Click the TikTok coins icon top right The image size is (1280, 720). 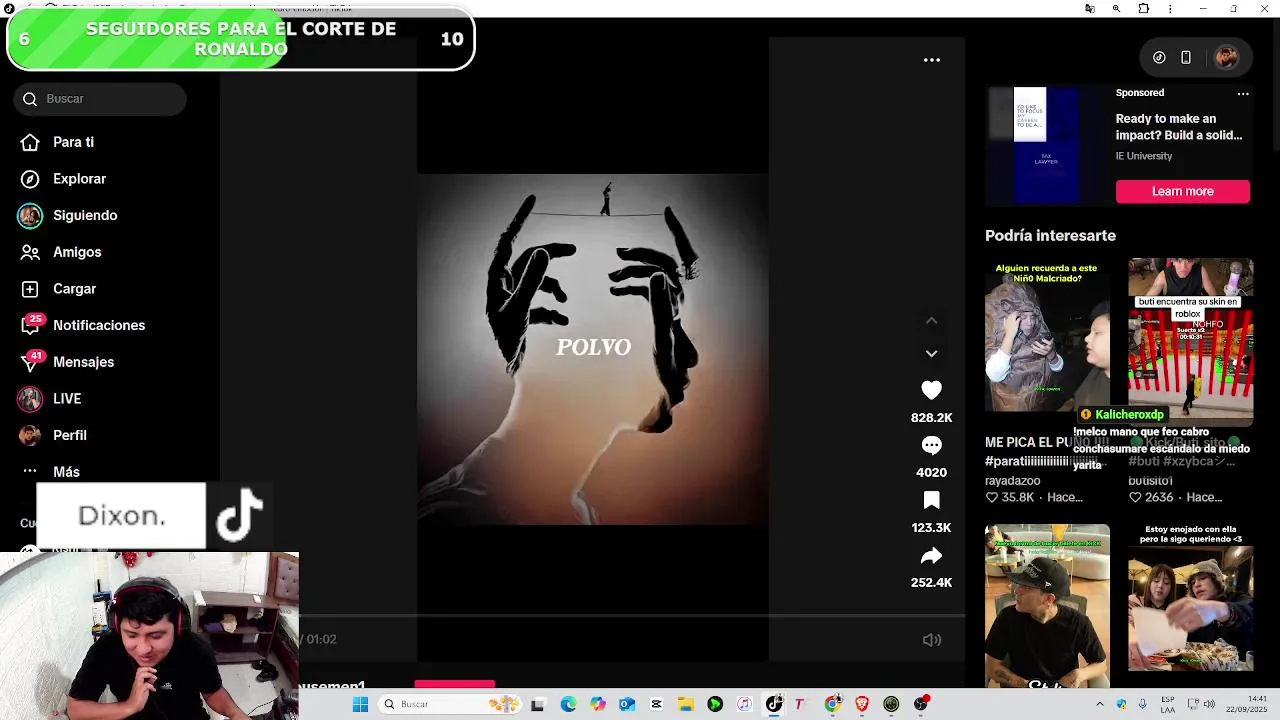1159,58
